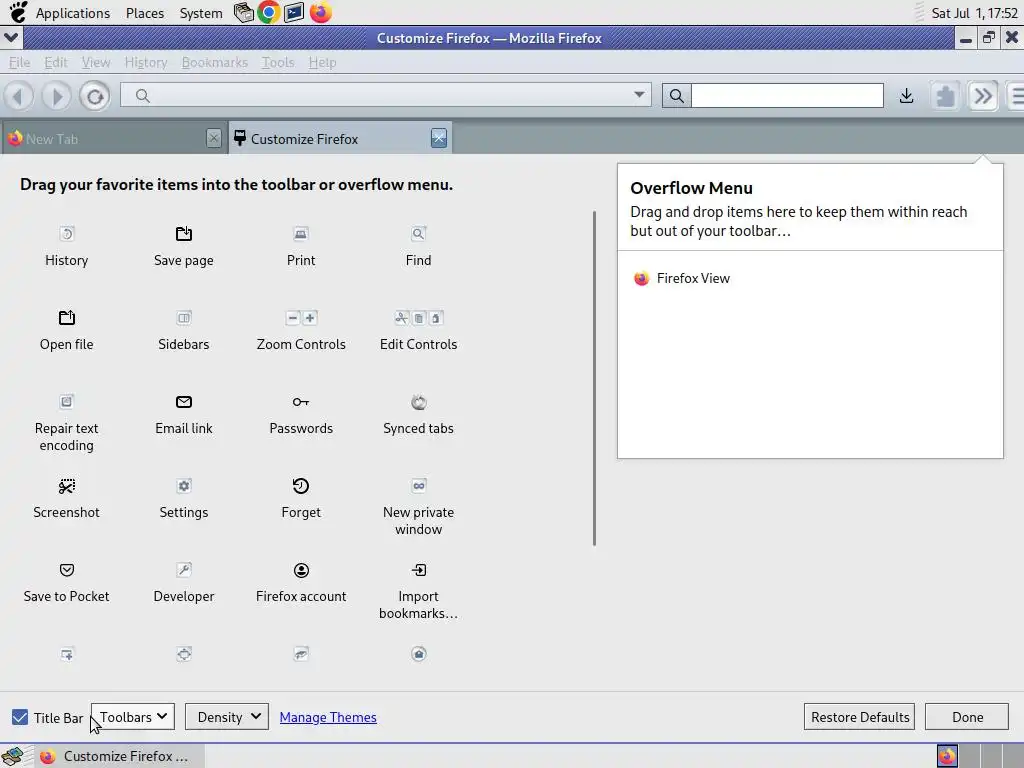Open the System menu
The image size is (1024, 768).
coord(200,13)
